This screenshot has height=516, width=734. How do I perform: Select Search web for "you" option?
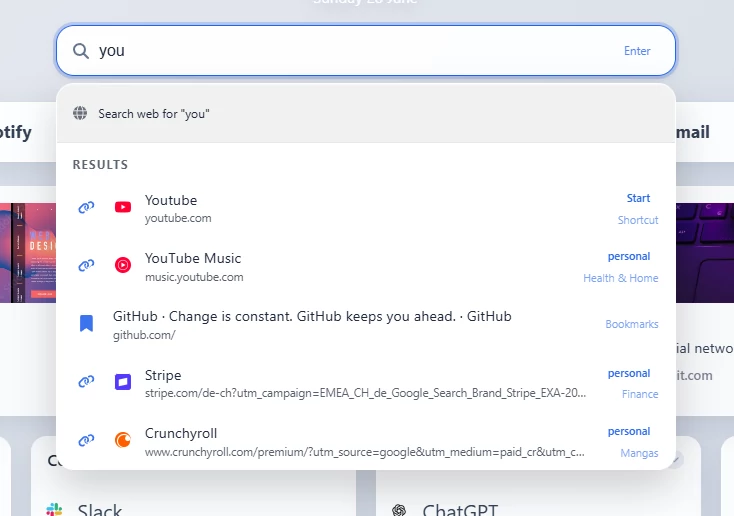(366, 113)
